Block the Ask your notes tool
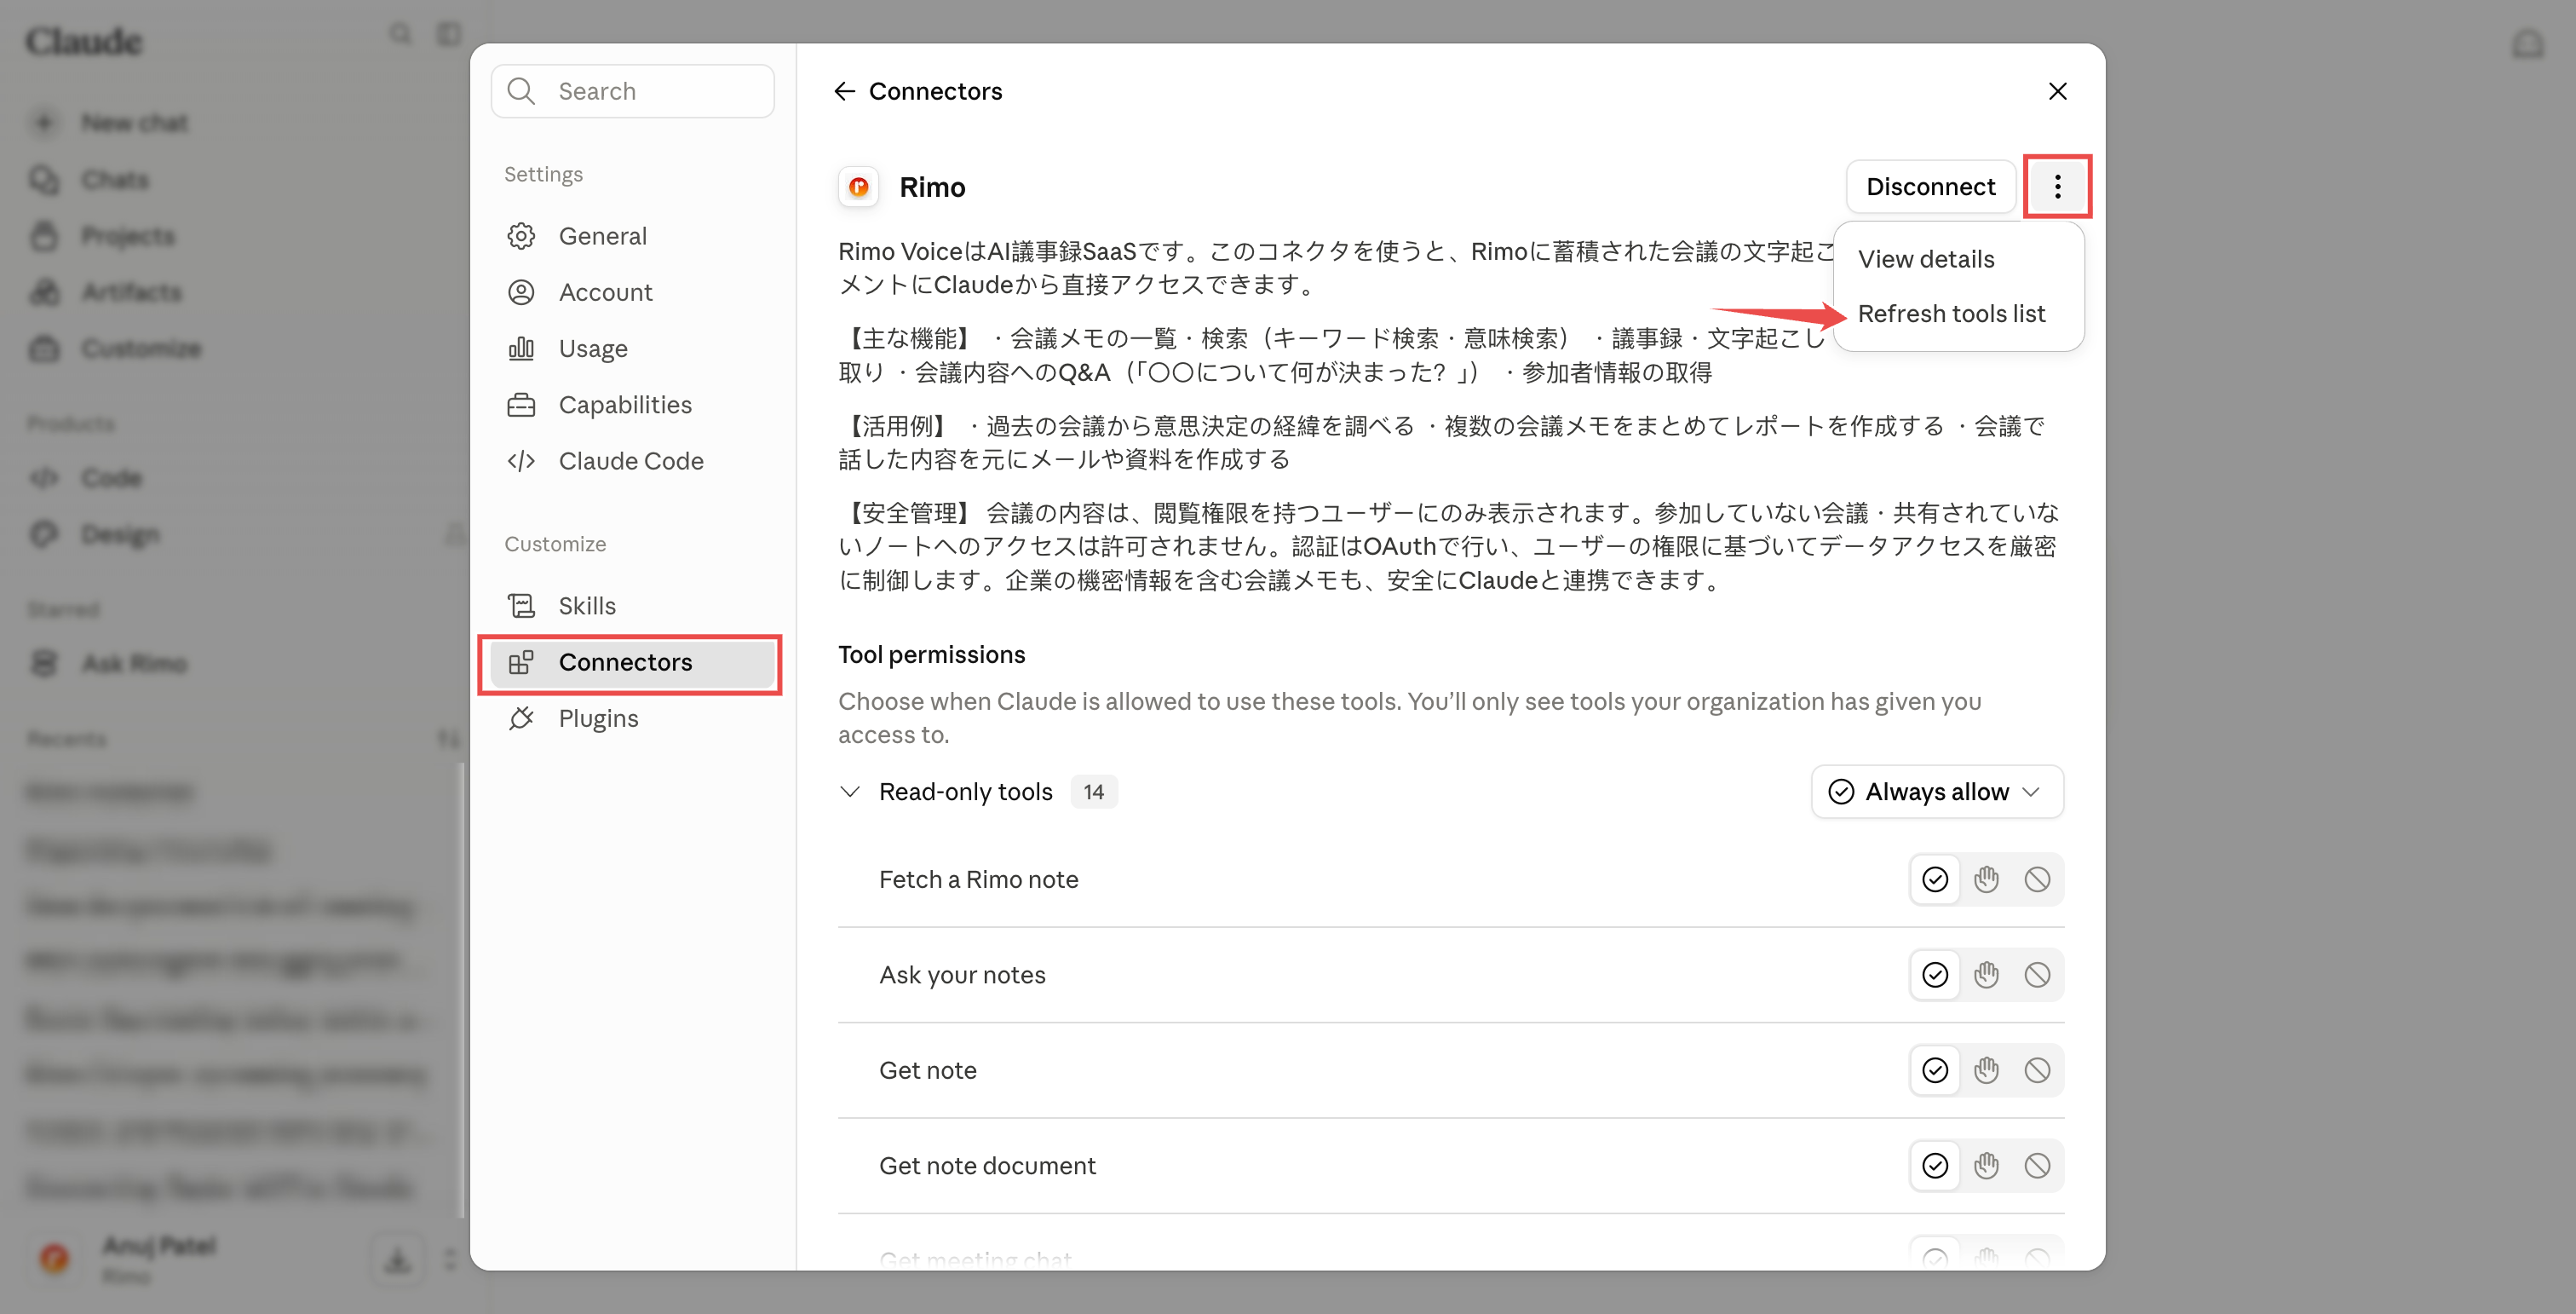 [2037, 975]
